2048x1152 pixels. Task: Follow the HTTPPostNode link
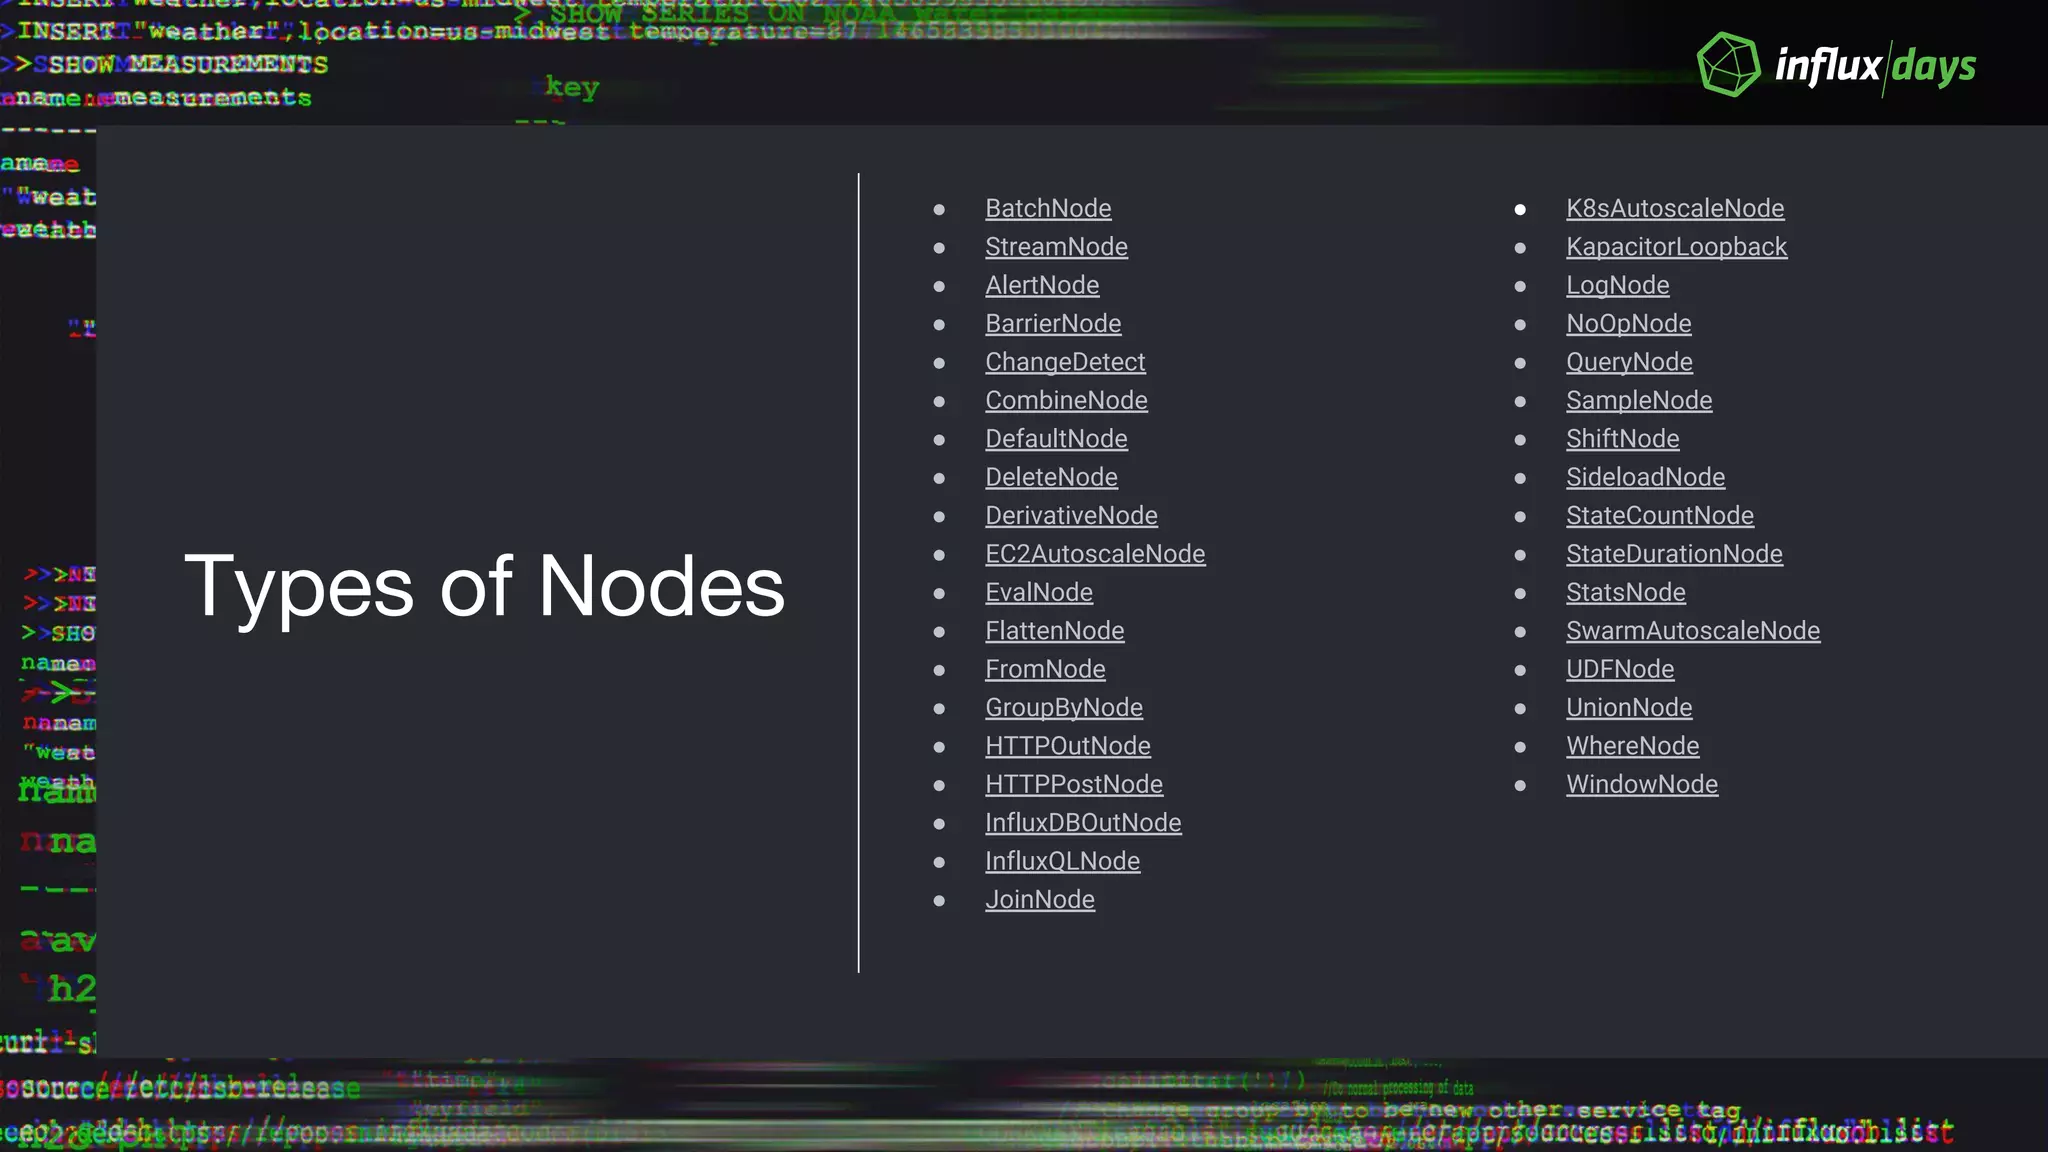(1074, 784)
